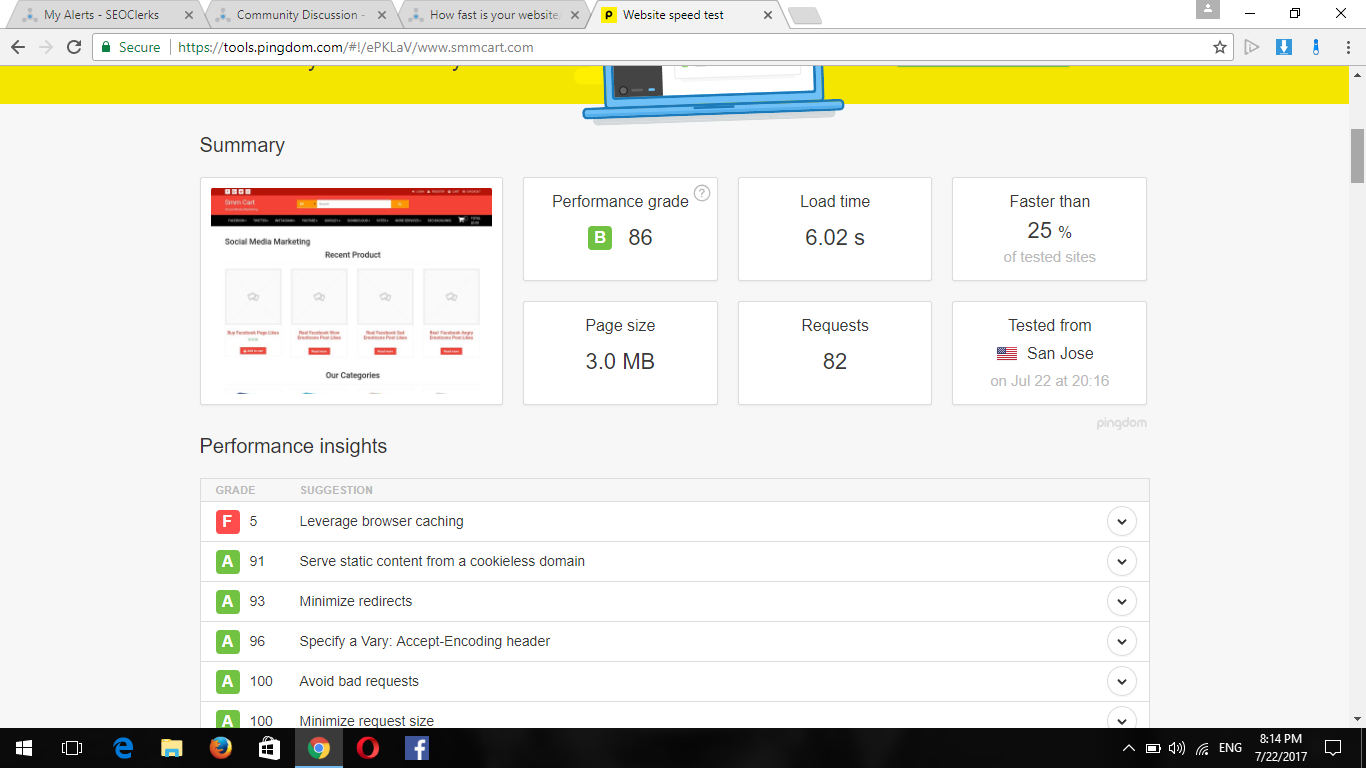The height and width of the screenshot is (768, 1366).
Task: Click the performance grade score 86
Action: pyautogui.click(x=640, y=237)
